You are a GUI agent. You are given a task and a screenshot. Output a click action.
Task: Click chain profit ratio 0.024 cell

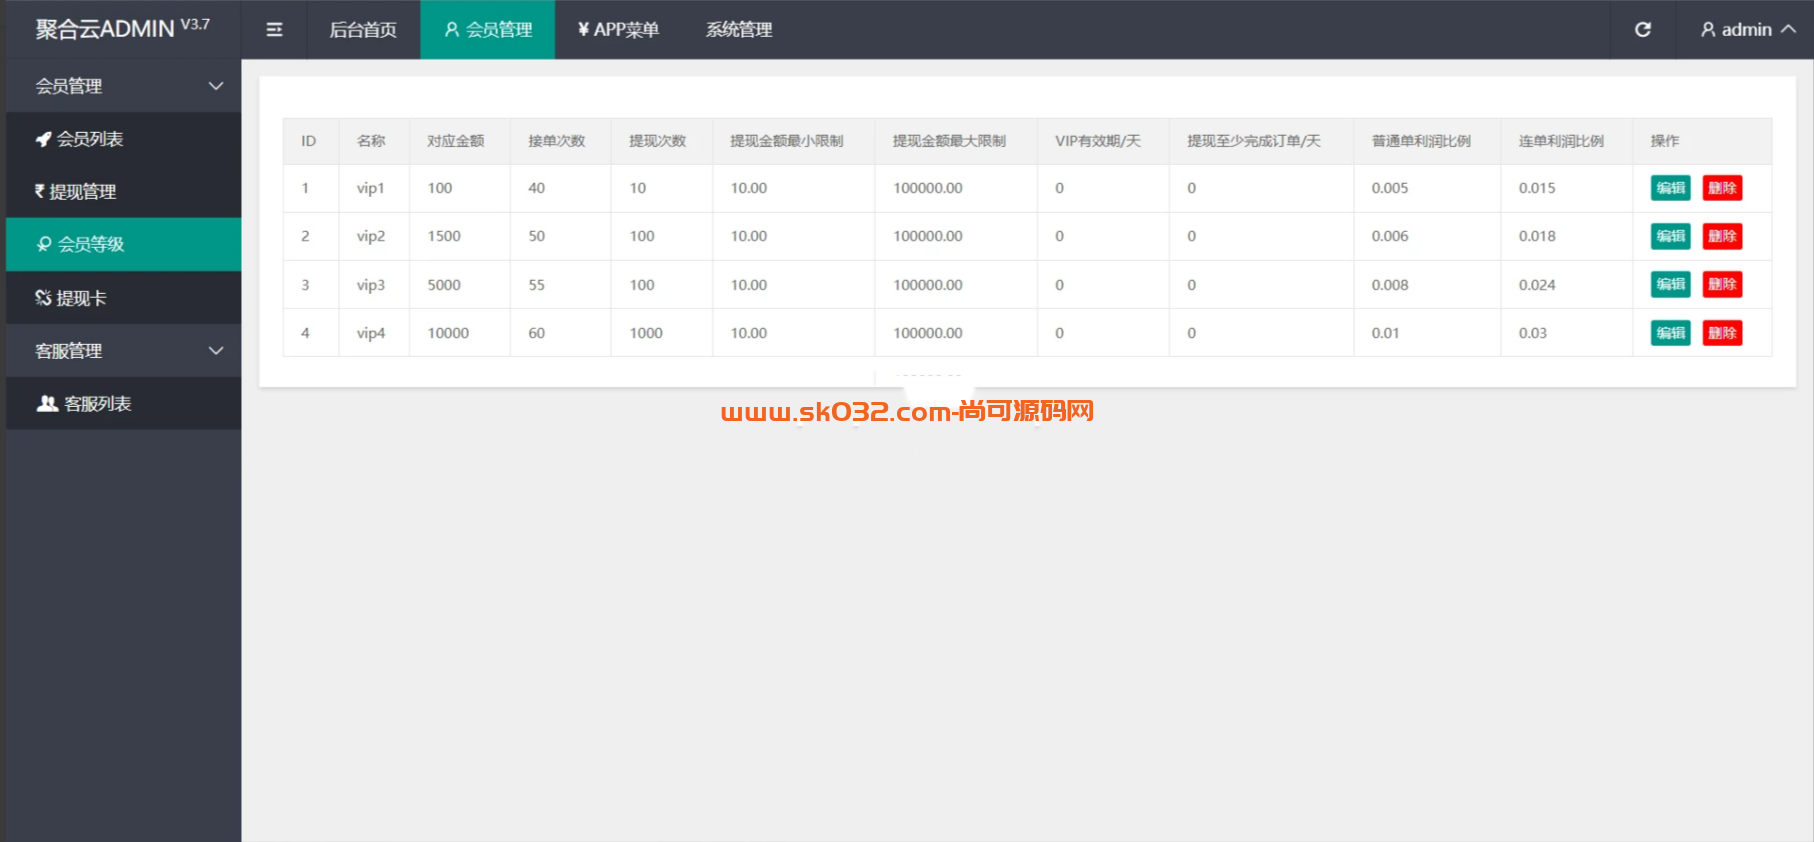1566,285
